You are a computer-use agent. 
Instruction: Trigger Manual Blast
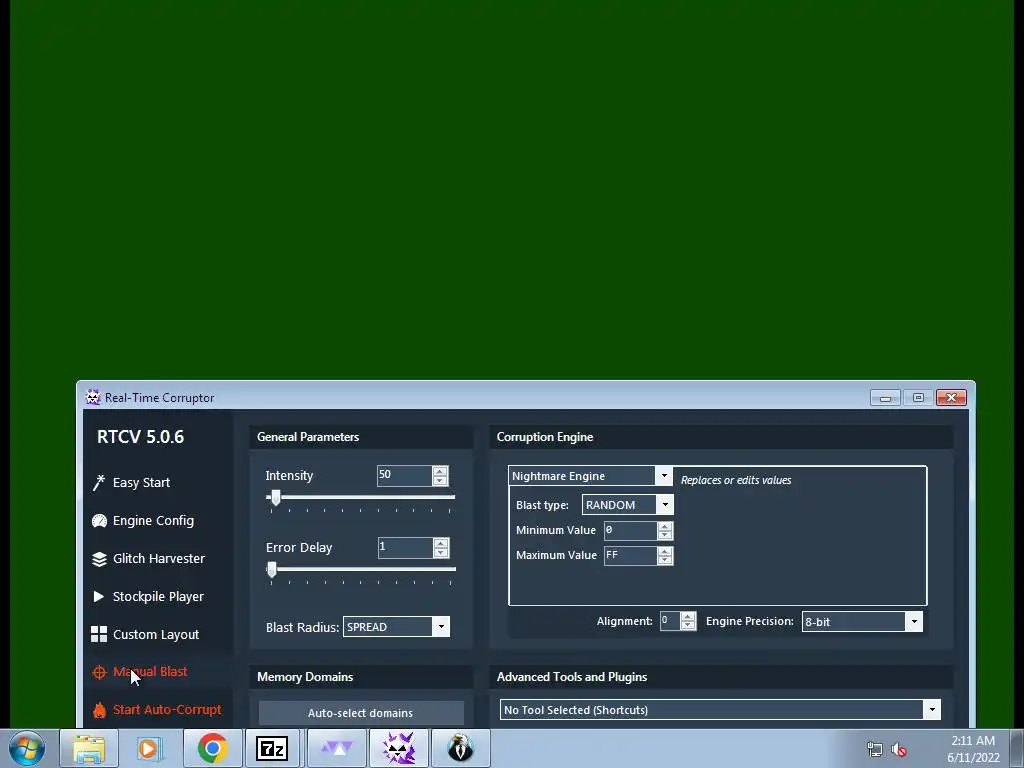point(150,671)
